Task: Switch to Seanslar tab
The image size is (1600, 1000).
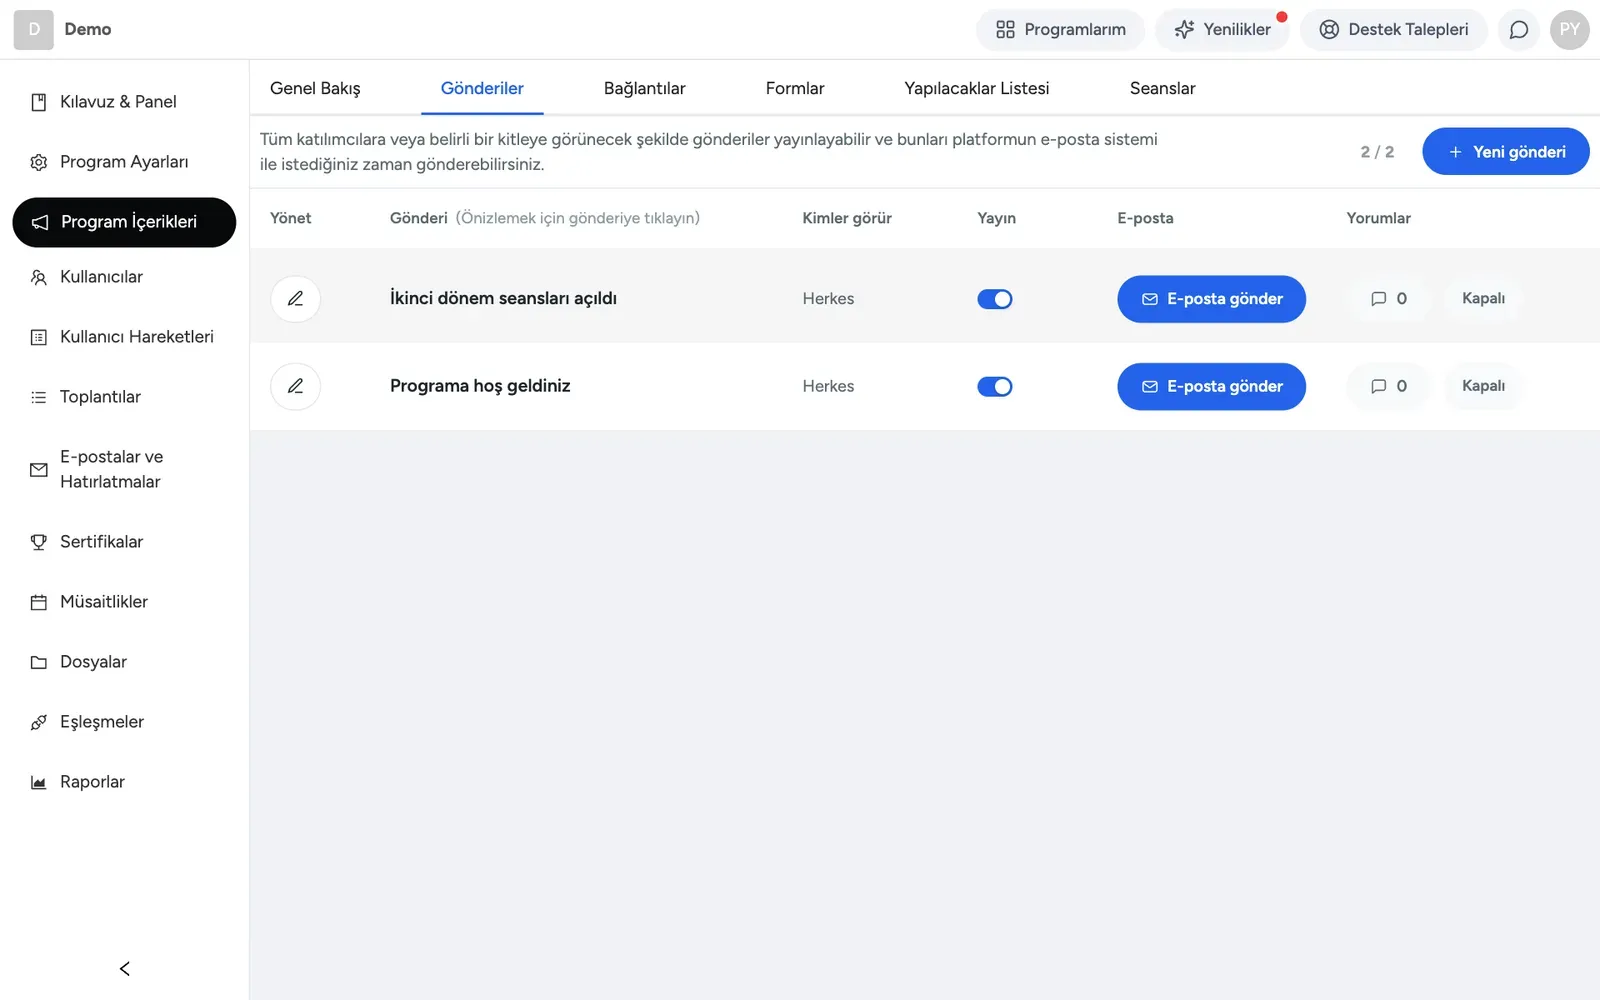Action: (1162, 88)
